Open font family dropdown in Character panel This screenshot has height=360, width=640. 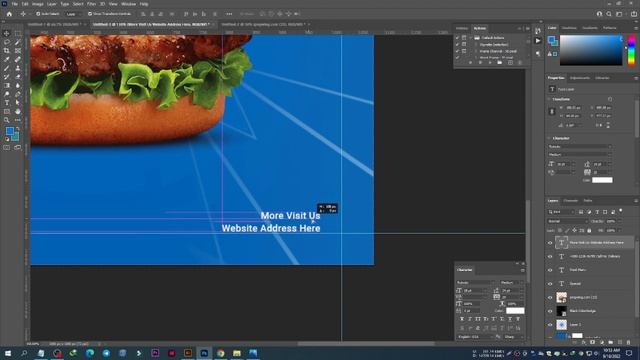coord(476,282)
